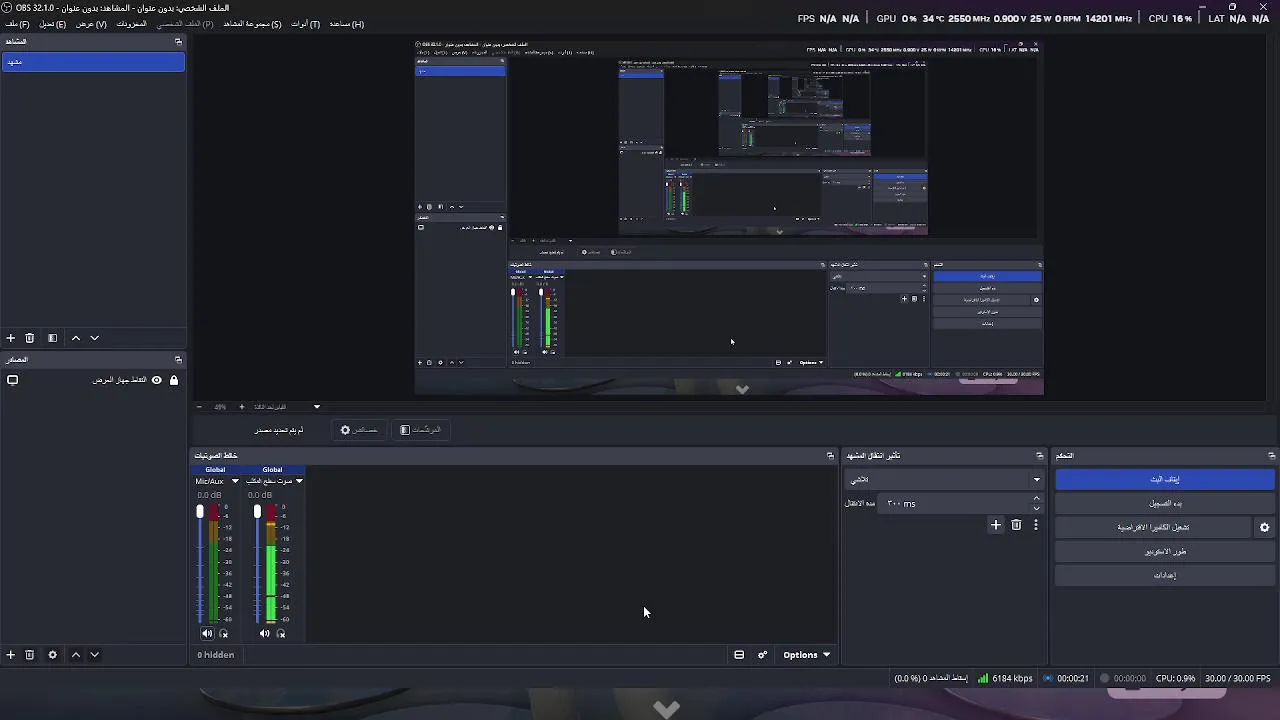Open advanced audio properties gears icon
The height and width of the screenshot is (720, 1280).
(x=762, y=655)
